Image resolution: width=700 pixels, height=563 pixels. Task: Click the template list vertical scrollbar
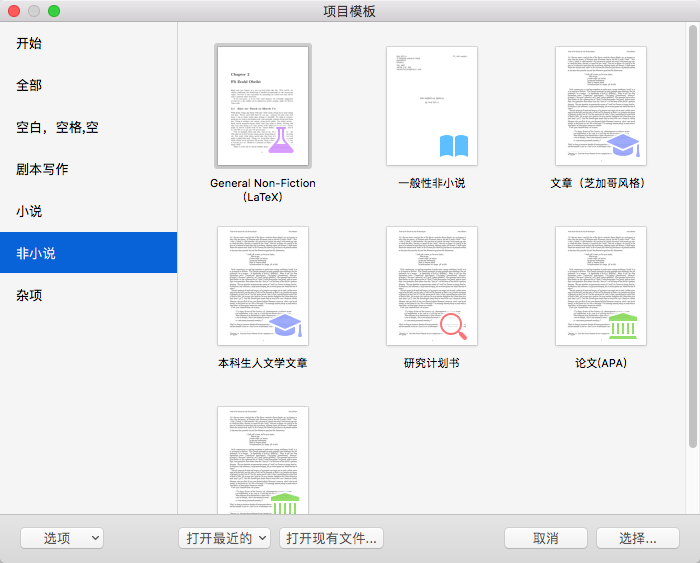692,237
